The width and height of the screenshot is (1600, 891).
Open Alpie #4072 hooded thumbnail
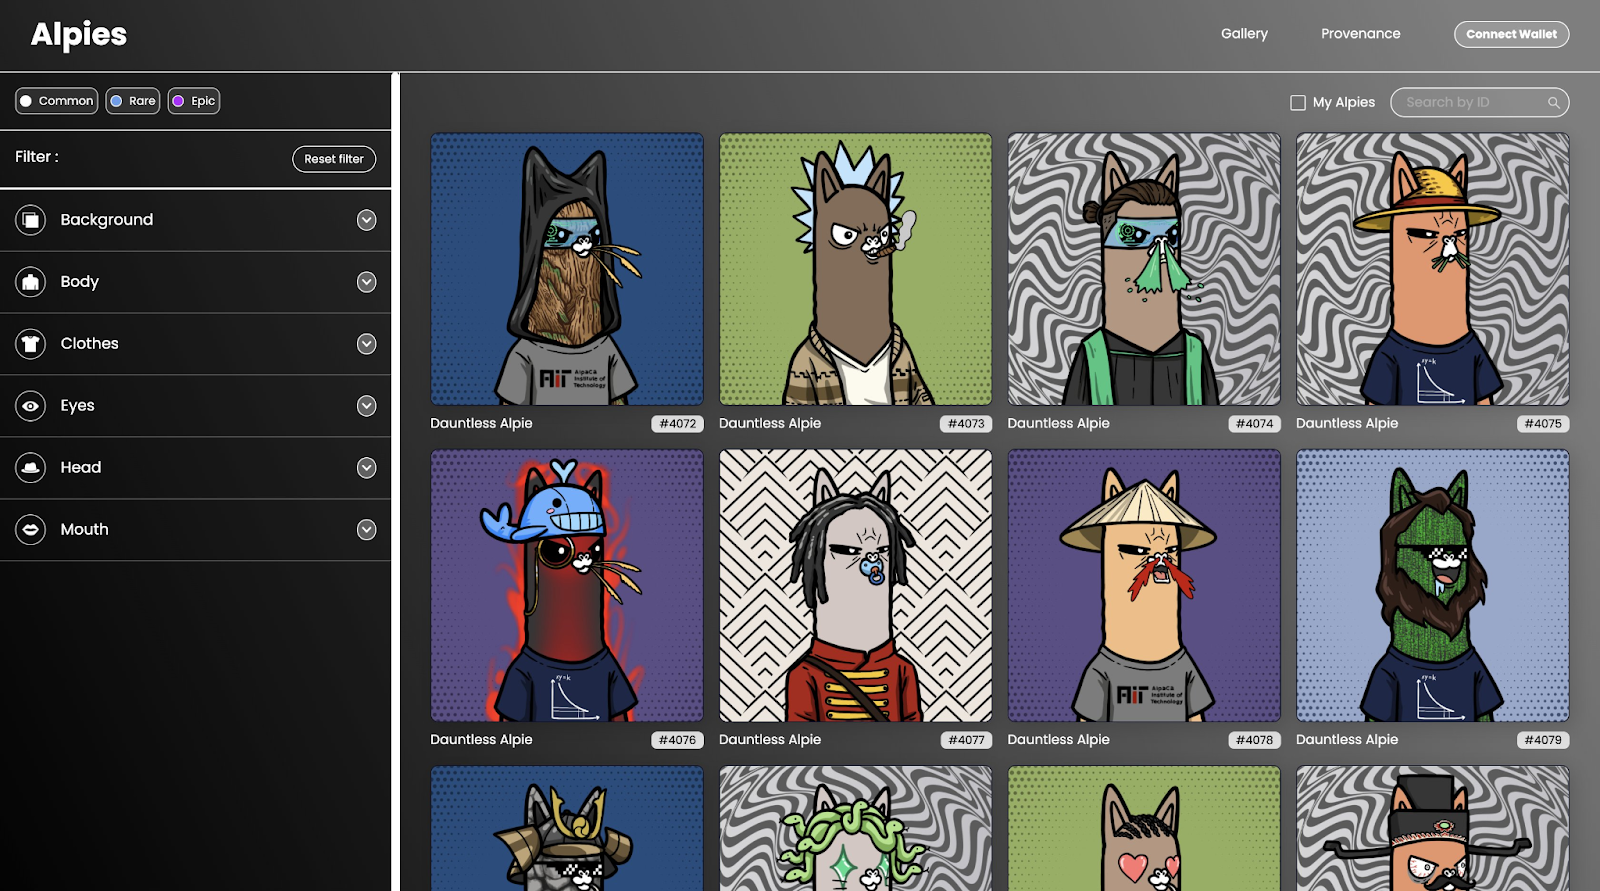click(x=567, y=269)
